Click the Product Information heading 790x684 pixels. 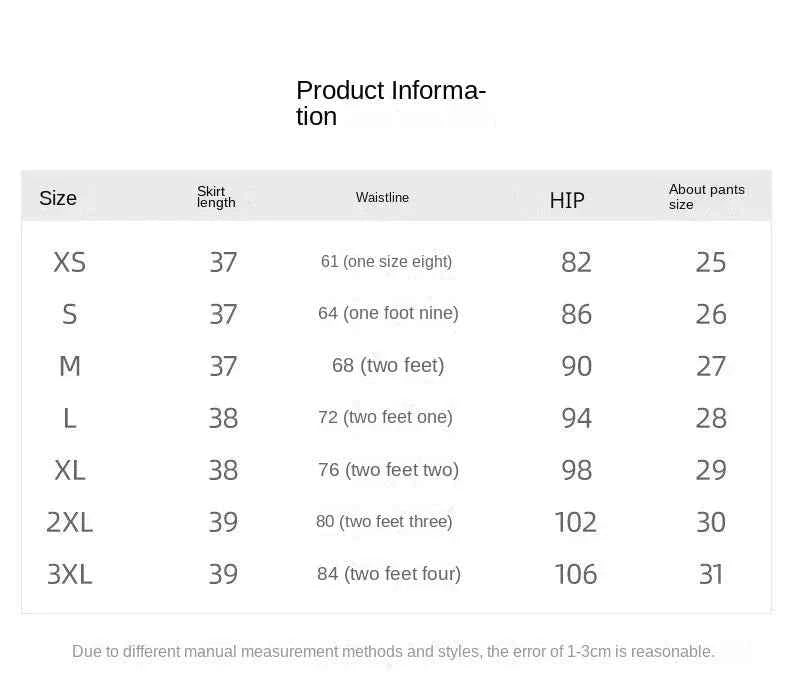tap(390, 103)
